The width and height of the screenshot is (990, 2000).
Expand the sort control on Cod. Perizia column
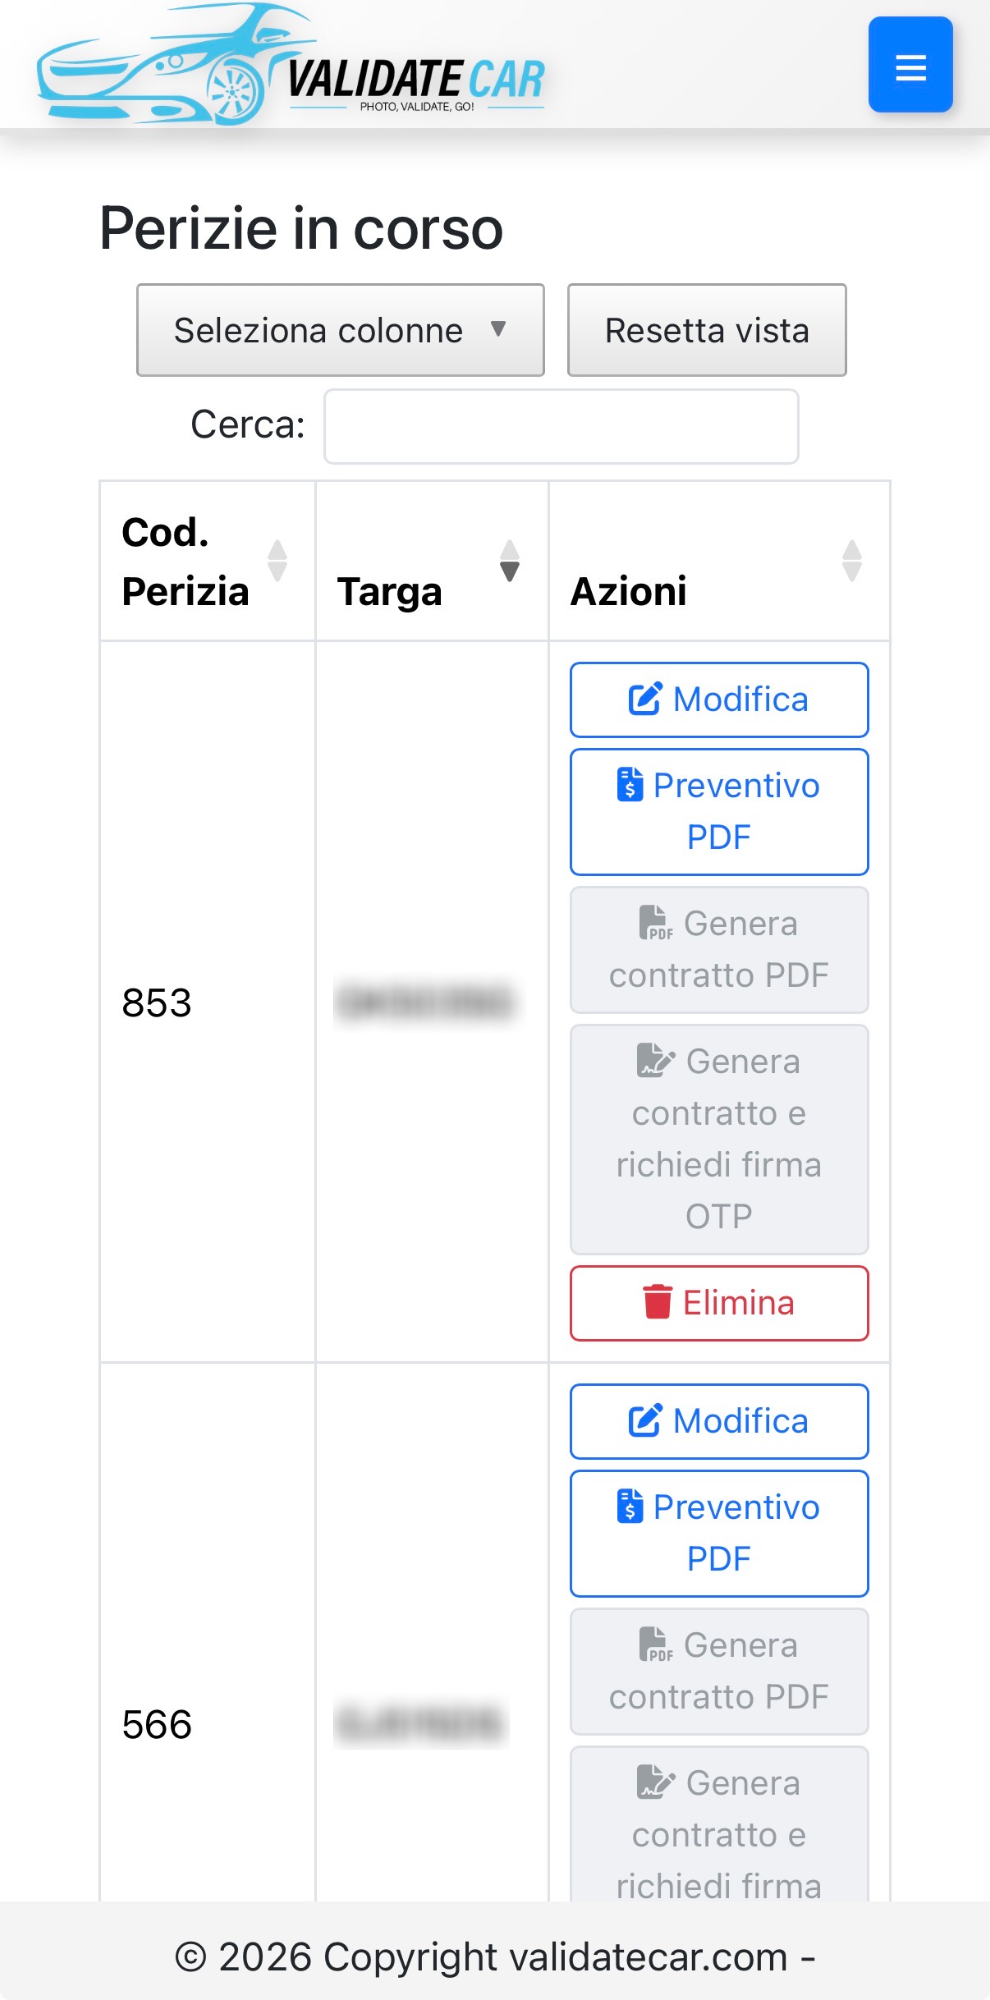[x=277, y=562]
